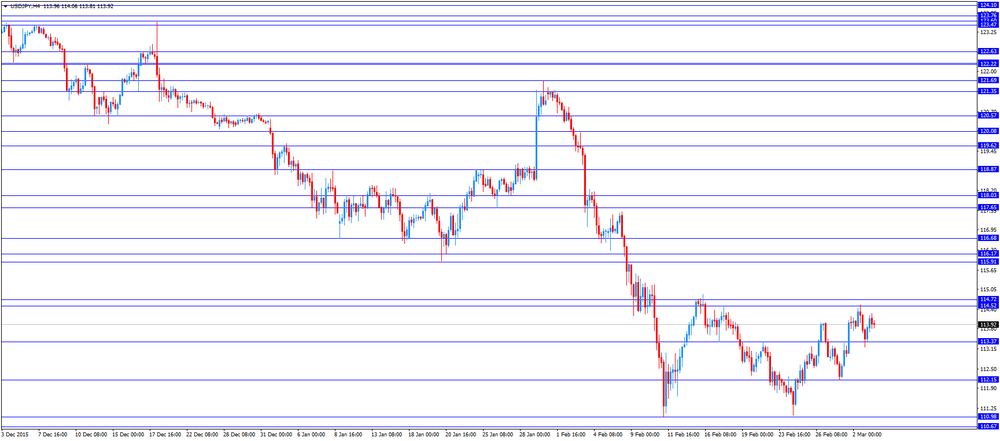1000x441 pixels.
Task: Click the 8 Jan 16:00 time label
Action: pyautogui.click(x=349, y=435)
